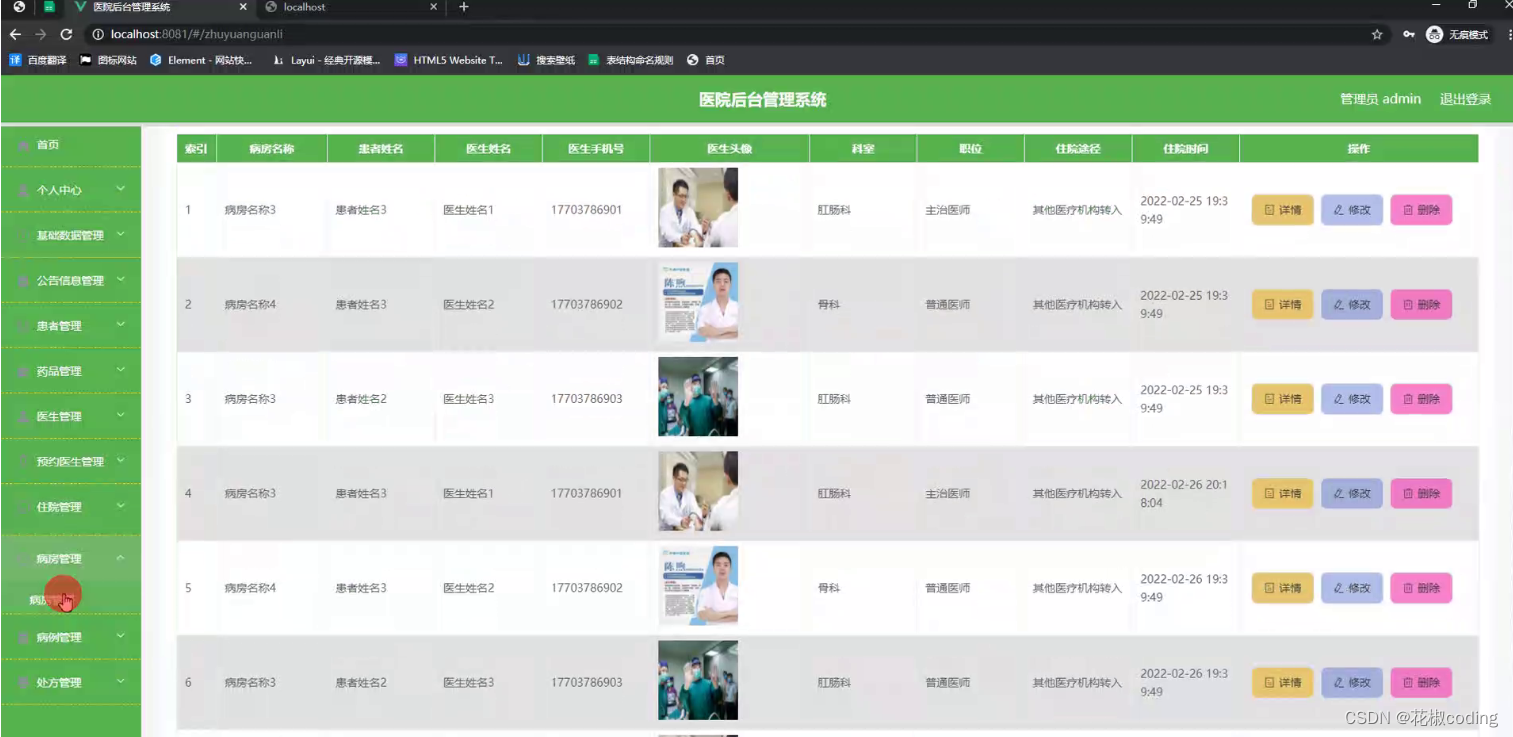Click 删除 for index 1 row
The image size is (1513, 737).
(x=1421, y=210)
